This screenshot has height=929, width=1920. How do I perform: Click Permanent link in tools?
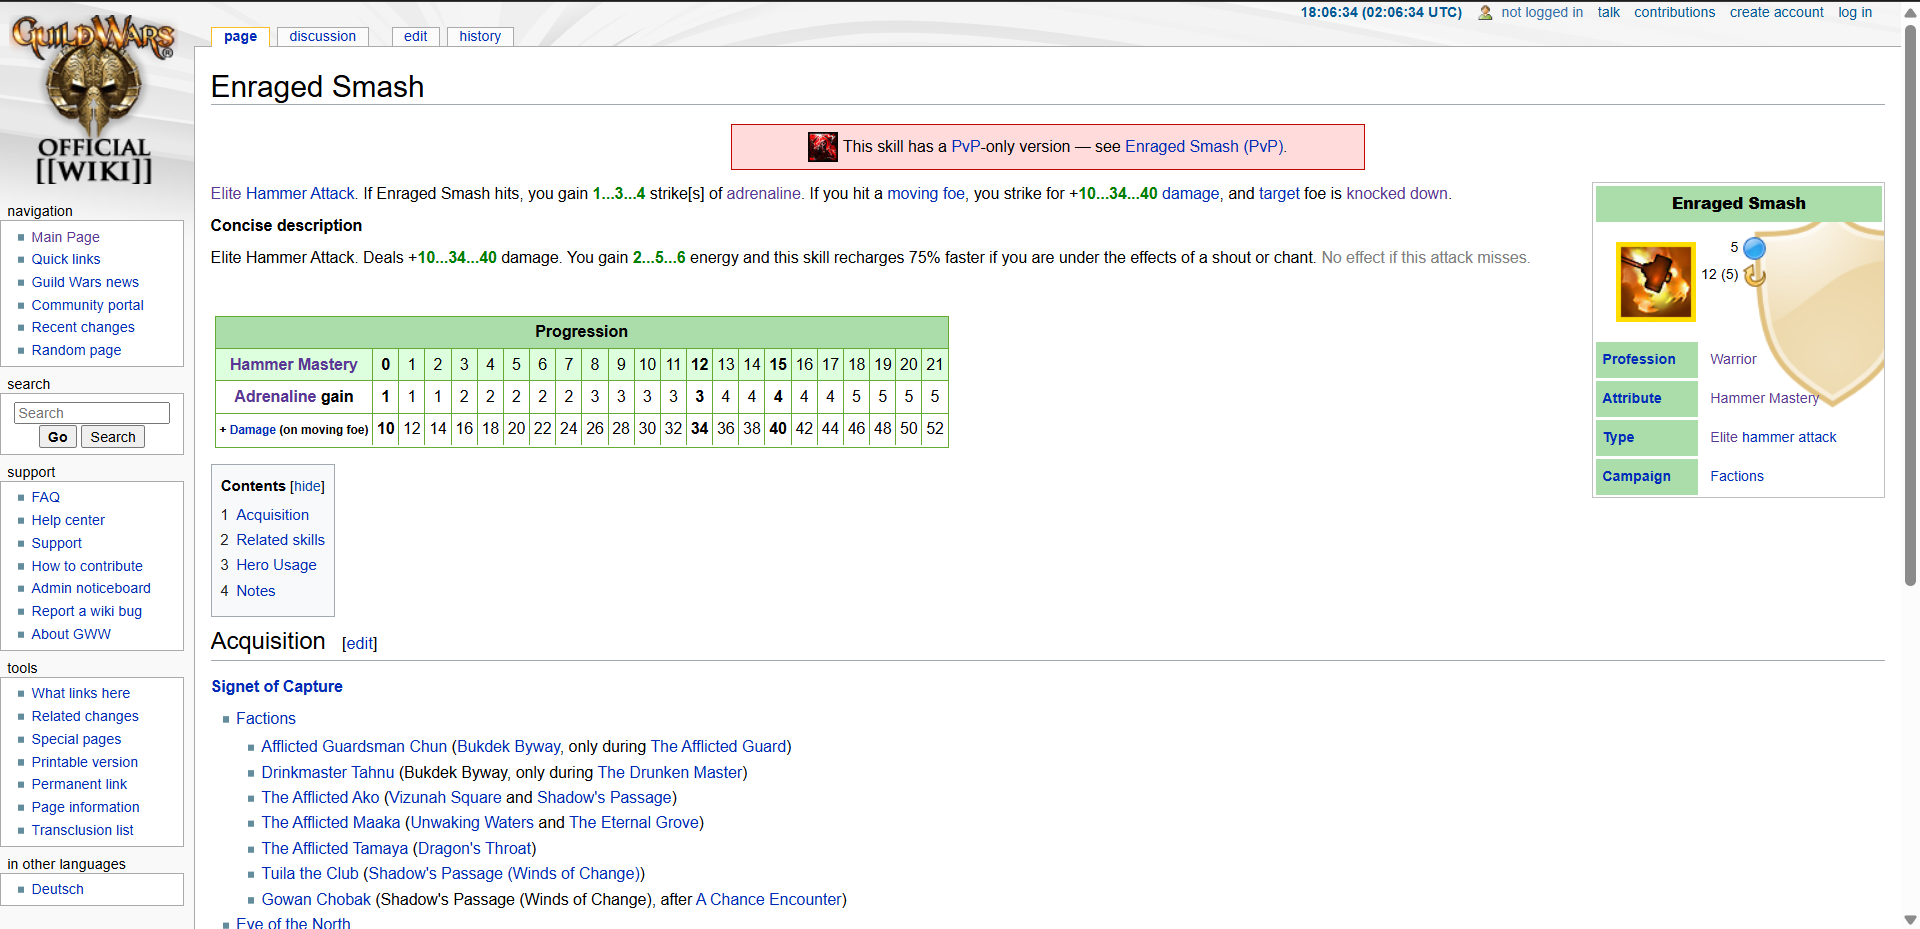click(79, 784)
